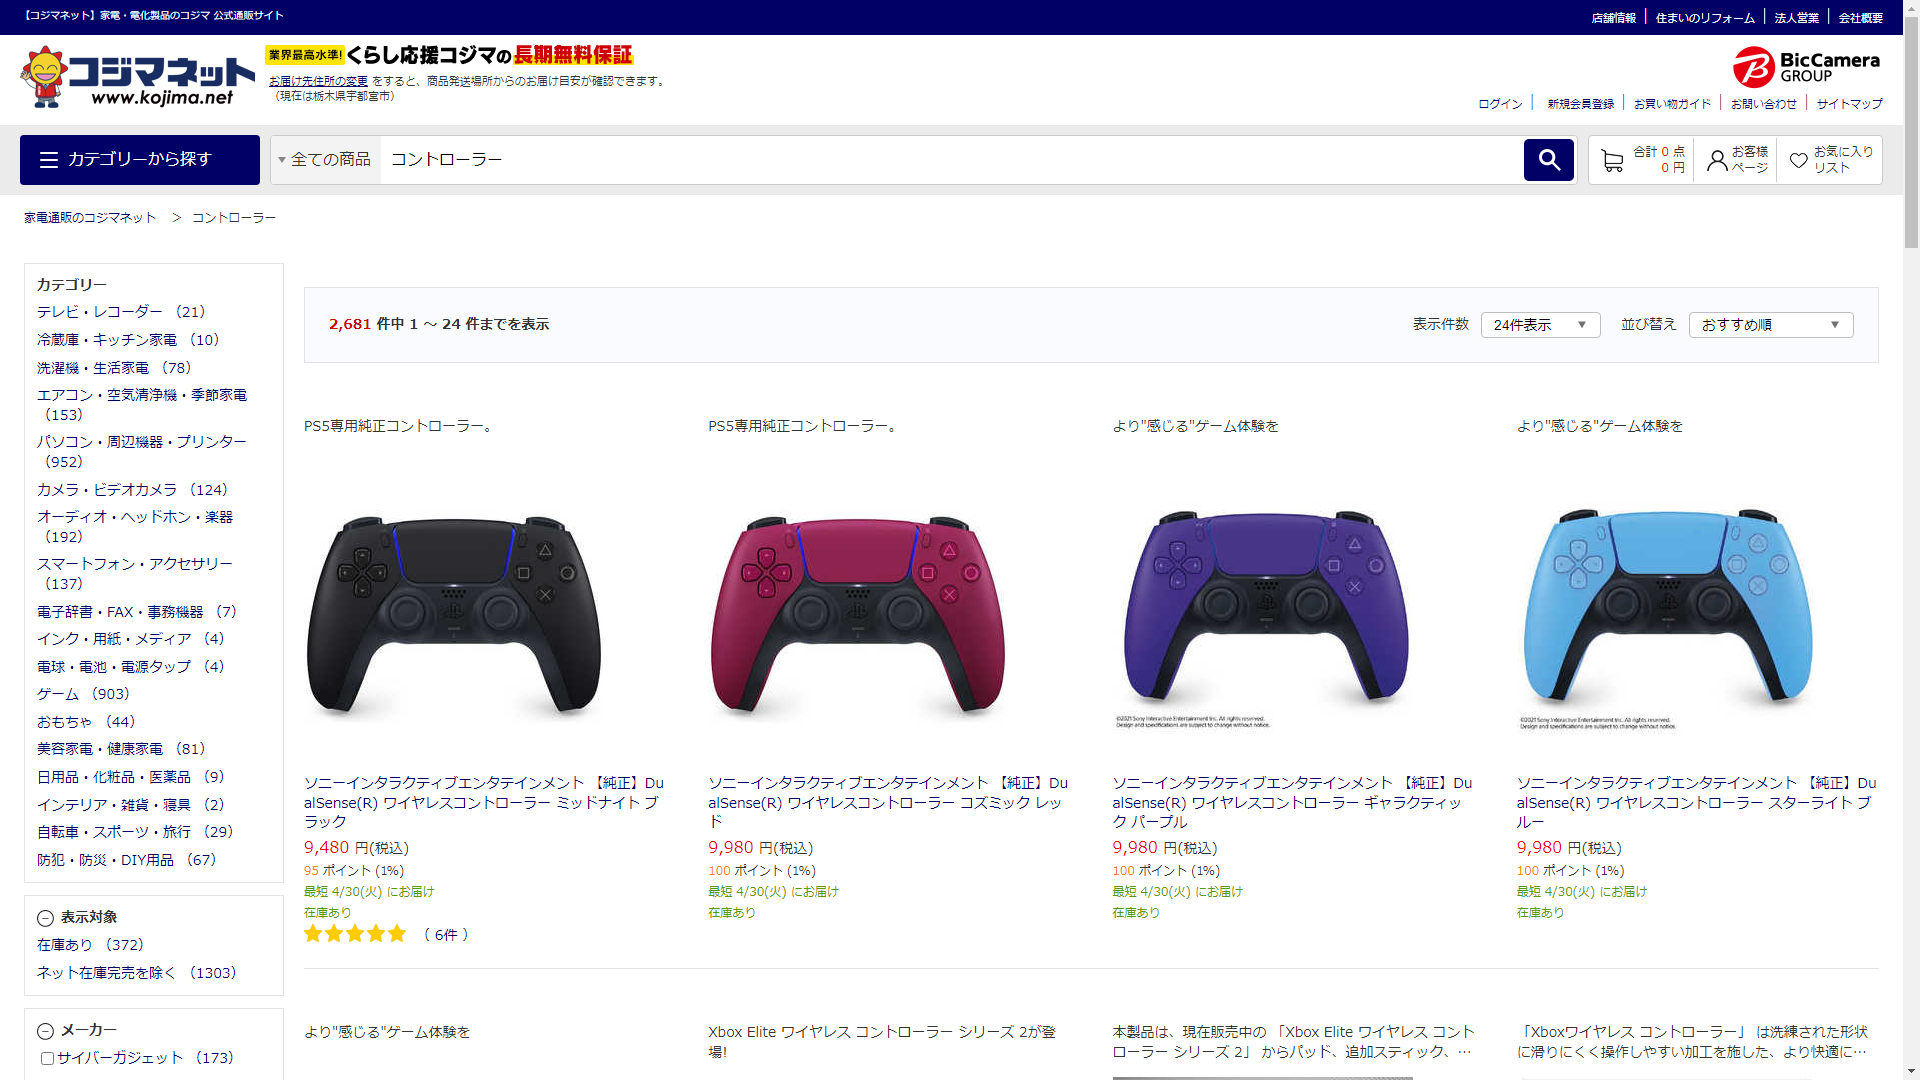Open the 24件表示 count dropdown
Viewport: 1920px width, 1080px height.
[1539, 325]
